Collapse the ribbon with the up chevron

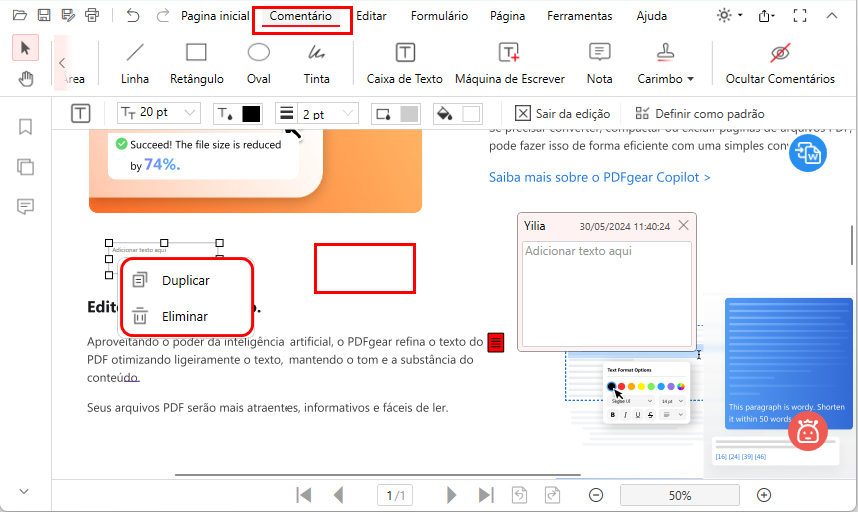click(832, 15)
